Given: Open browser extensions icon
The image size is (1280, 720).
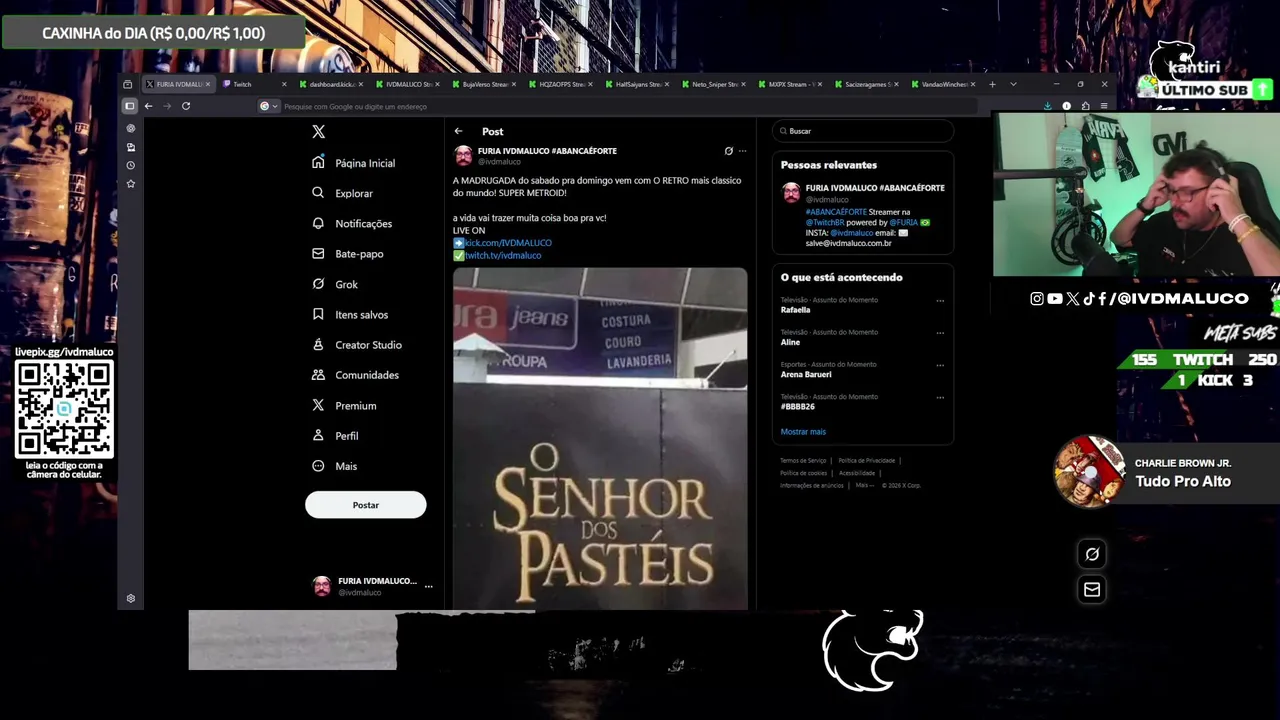Looking at the screenshot, I should pos(1085,106).
